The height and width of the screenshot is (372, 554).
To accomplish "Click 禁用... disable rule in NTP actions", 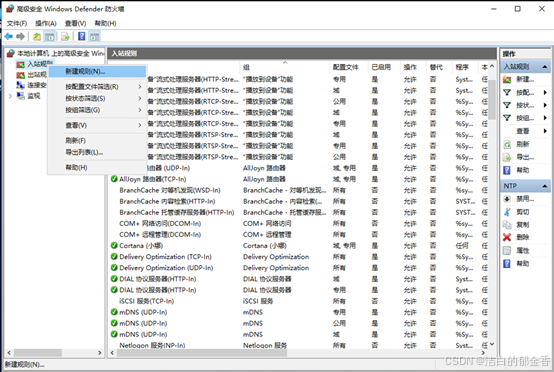I will click(x=525, y=199).
